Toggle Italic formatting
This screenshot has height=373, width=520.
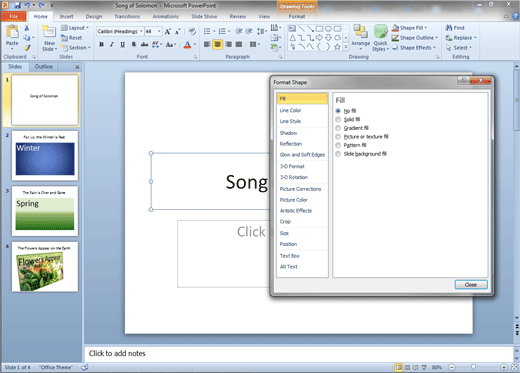click(112, 44)
